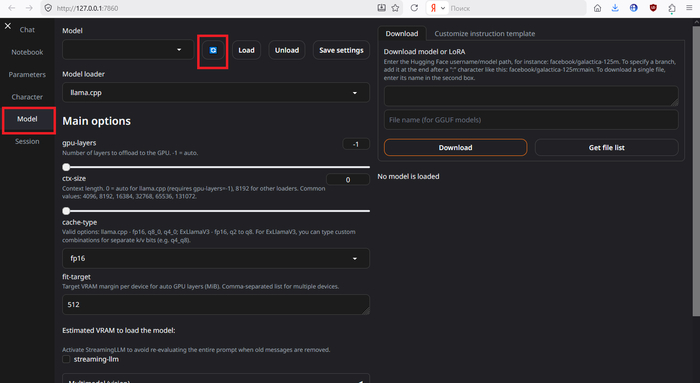This screenshot has height=383, width=700.
Task: Open the browser home page icon
Action: pyautogui.click(x=597, y=8)
